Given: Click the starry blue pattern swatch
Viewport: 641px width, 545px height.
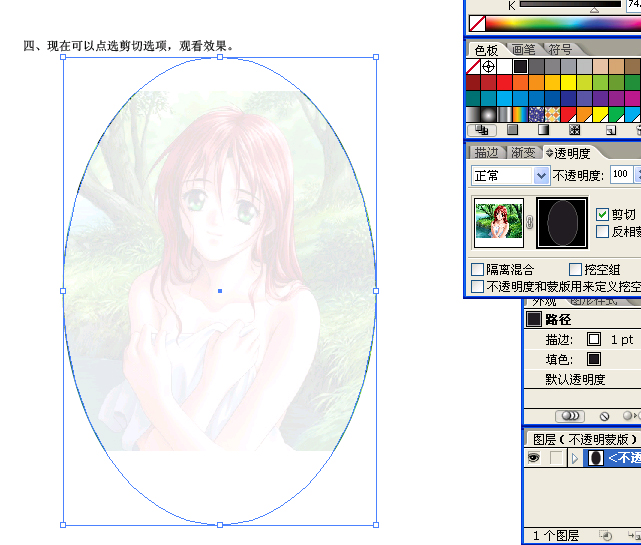Looking at the screenshot, I should [536, 114].
